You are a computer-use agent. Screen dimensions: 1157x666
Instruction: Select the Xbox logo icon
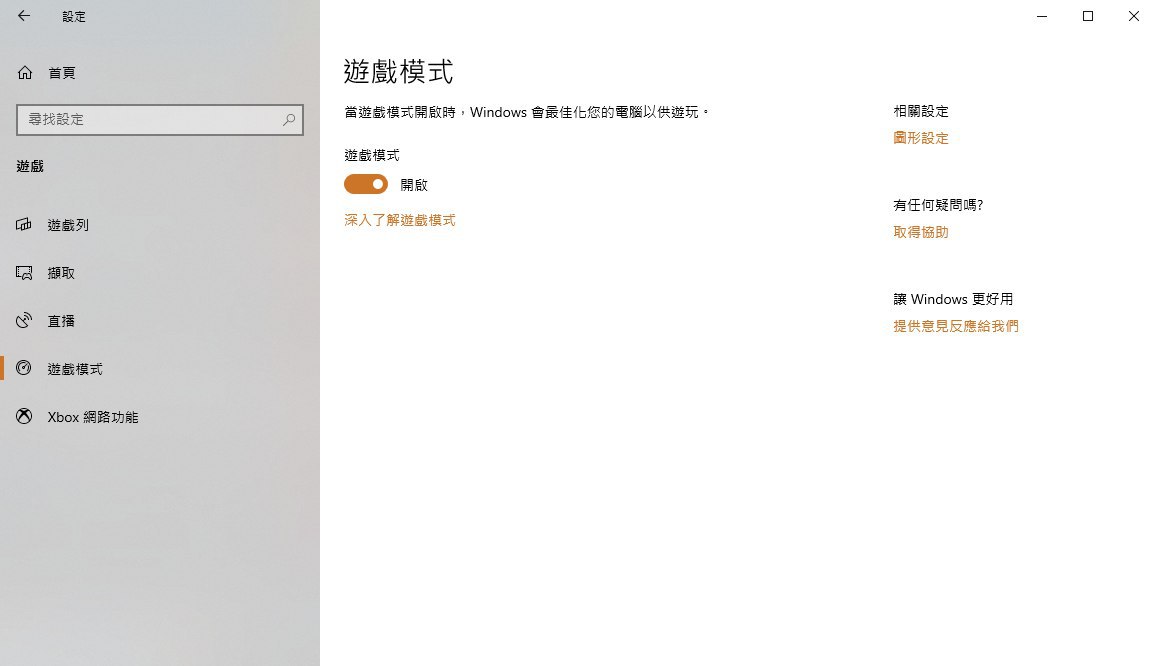tap(24, 416)
